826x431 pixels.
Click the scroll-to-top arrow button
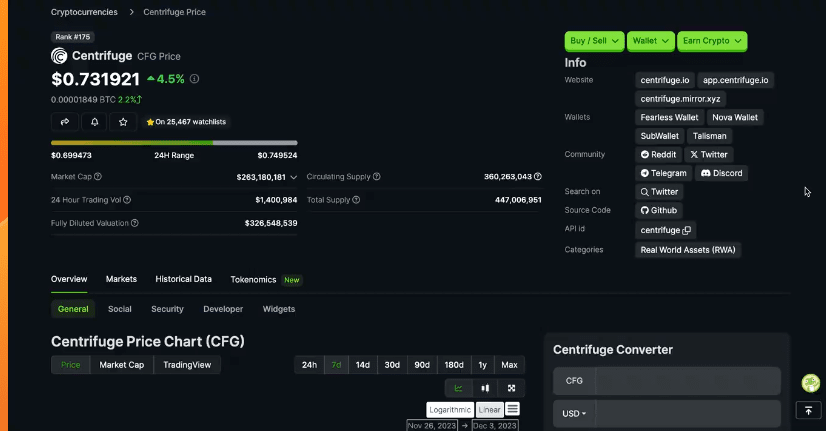(x=809, y=410)
